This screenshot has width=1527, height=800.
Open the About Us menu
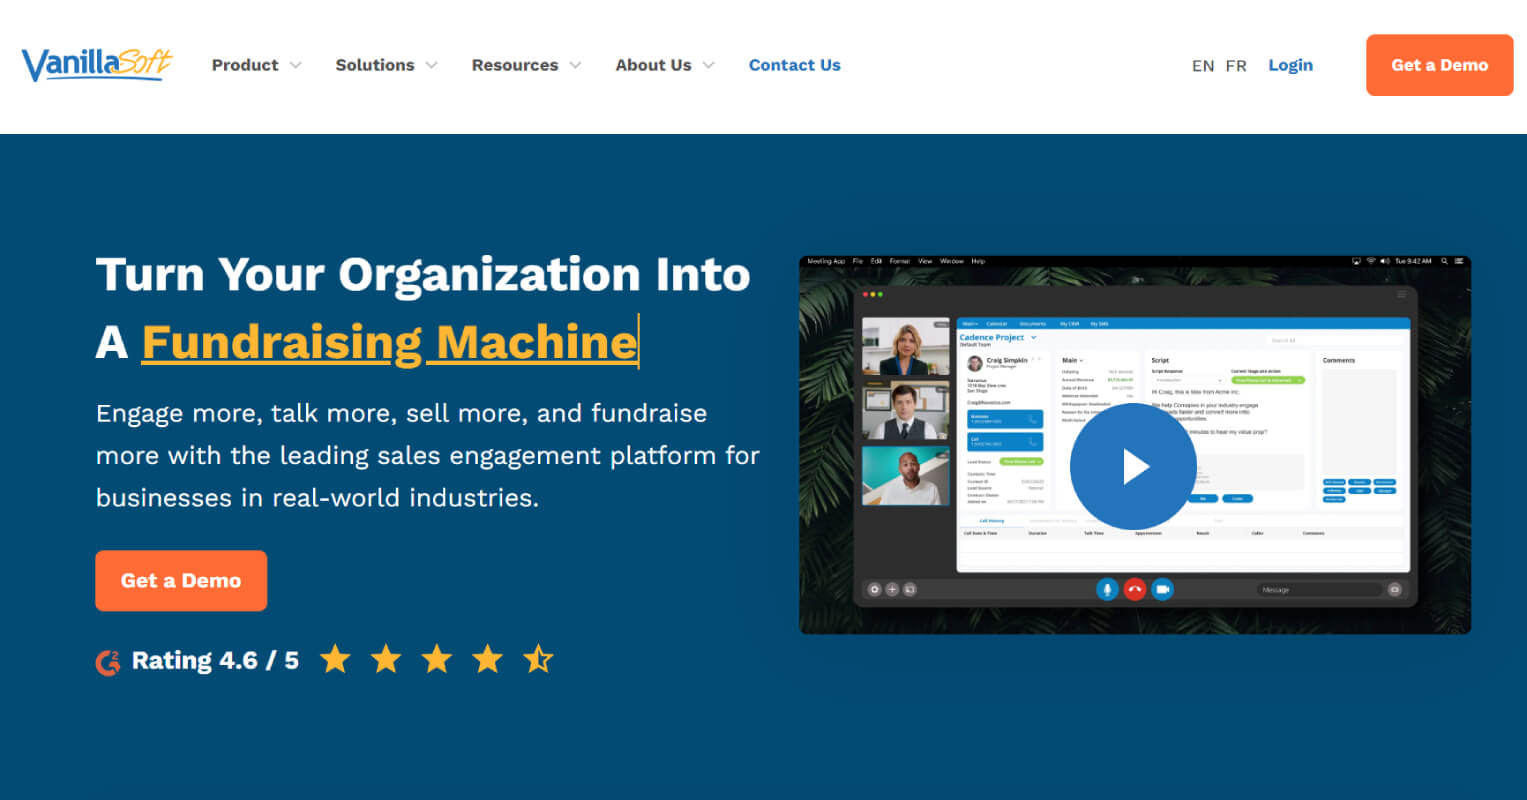(653, 65)
